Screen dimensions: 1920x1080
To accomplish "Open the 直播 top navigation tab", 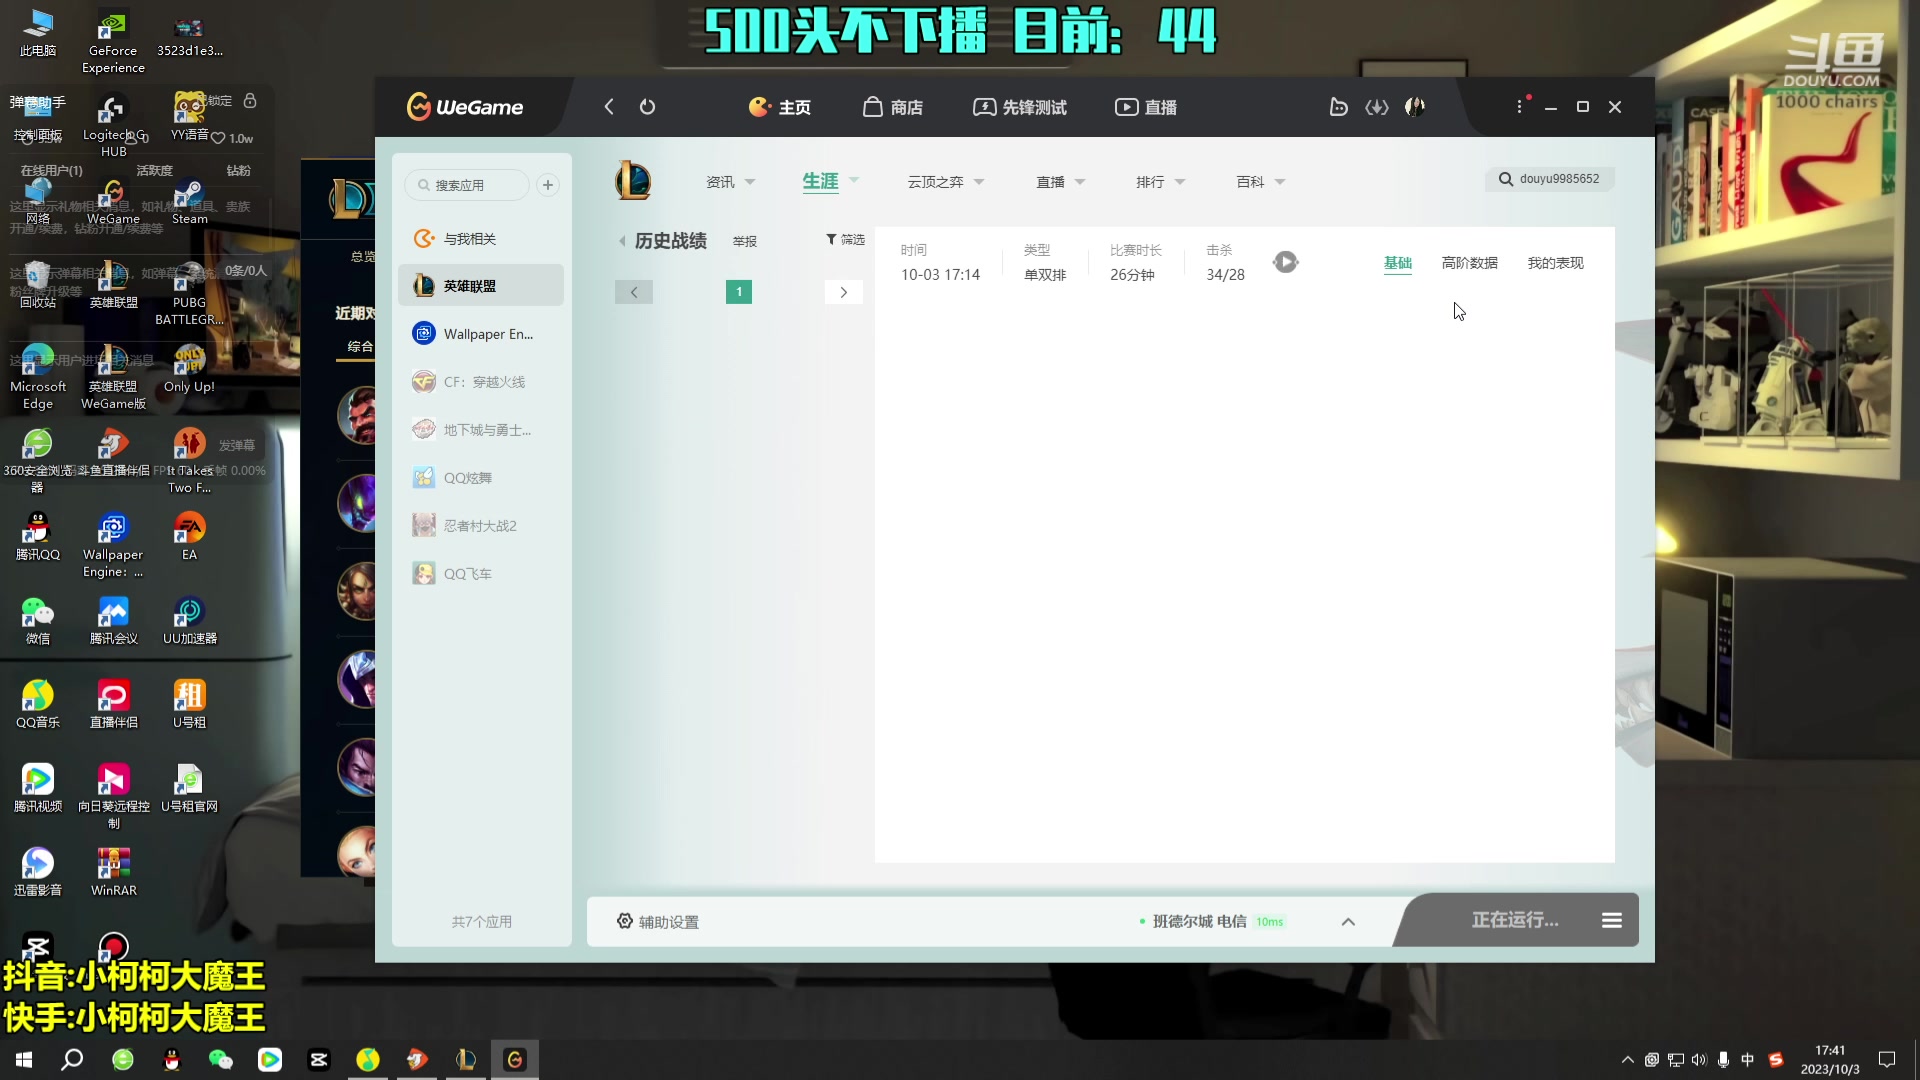I will coord(1146,107).
